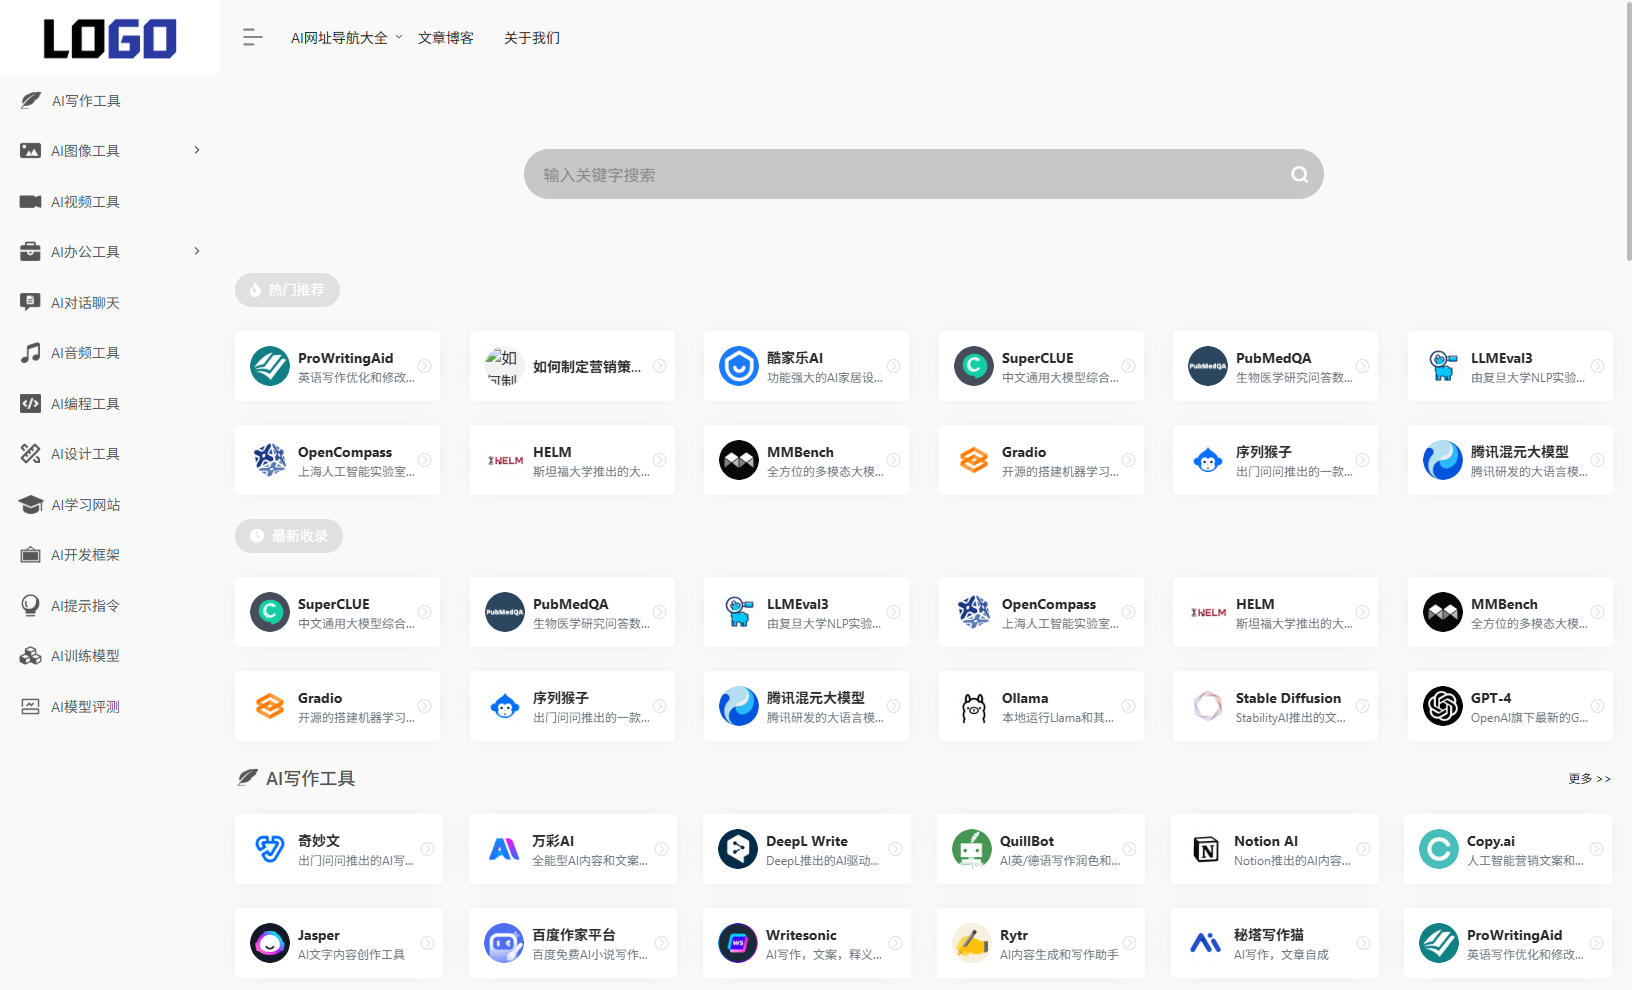
Task: Expand the AI图像工具 submenu arrow
Action: coord(197,150)
